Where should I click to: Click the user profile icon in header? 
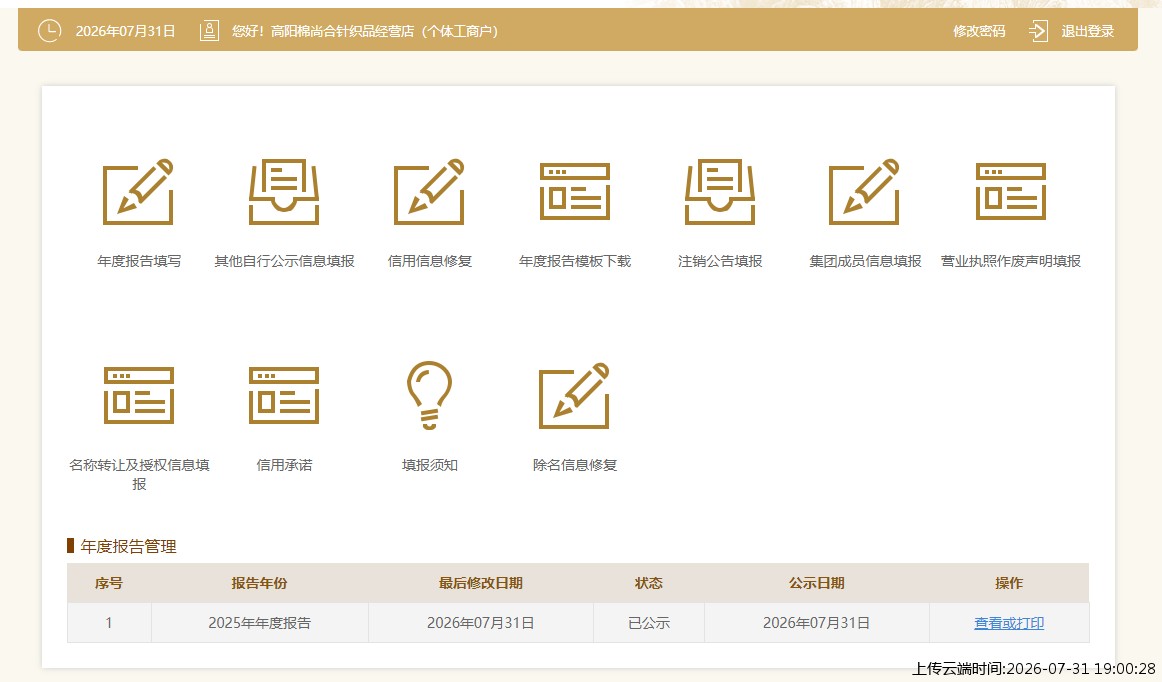pos(209,30)
